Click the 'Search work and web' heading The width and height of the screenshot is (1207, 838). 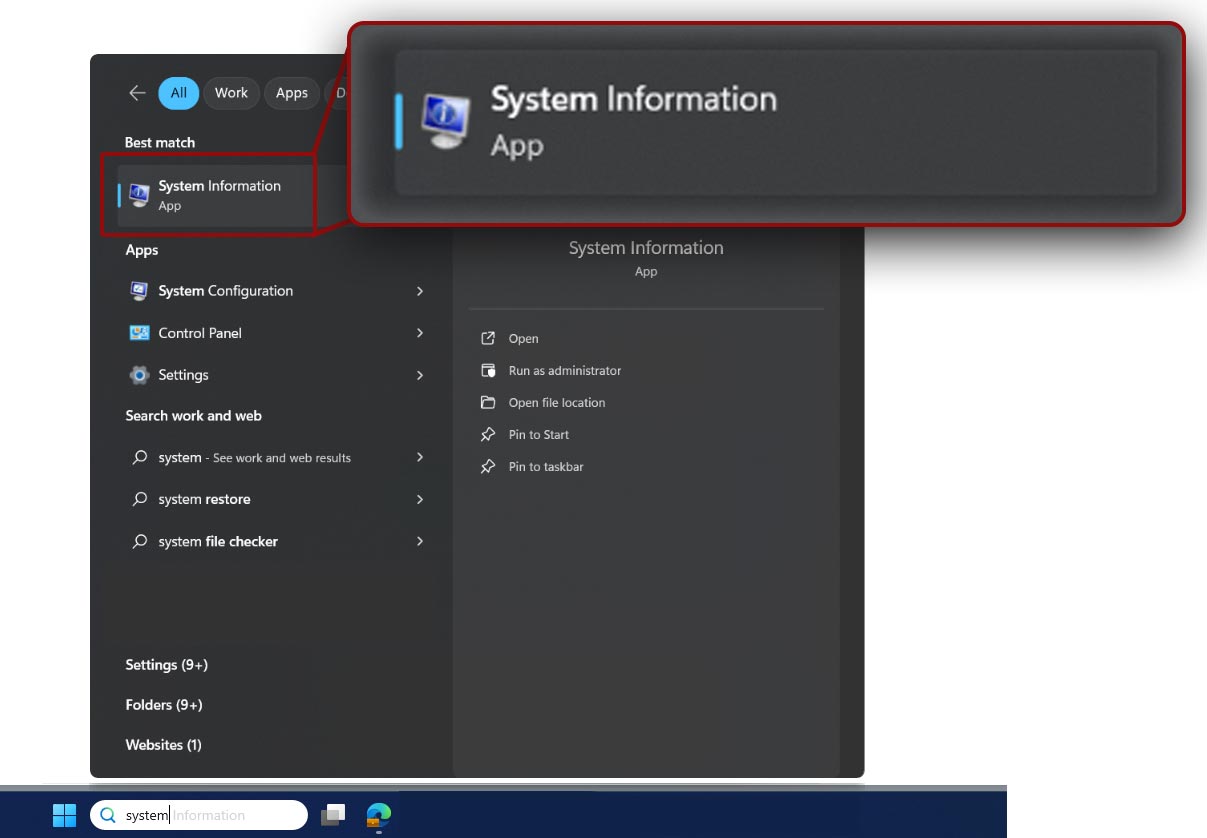193,416
